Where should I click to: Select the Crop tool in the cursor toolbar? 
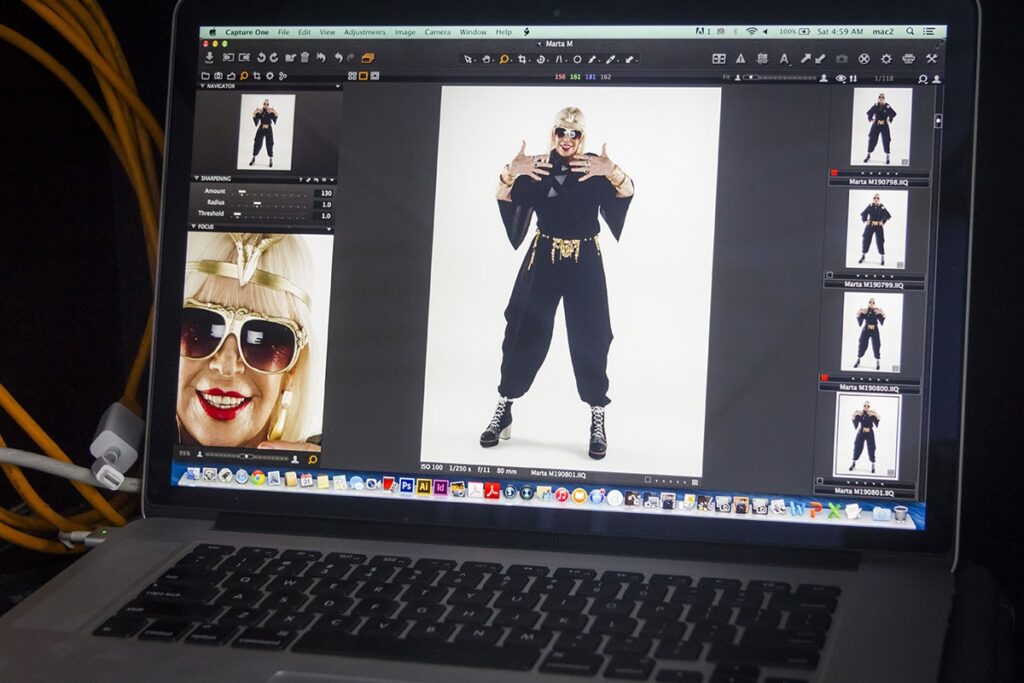(523, 59)
